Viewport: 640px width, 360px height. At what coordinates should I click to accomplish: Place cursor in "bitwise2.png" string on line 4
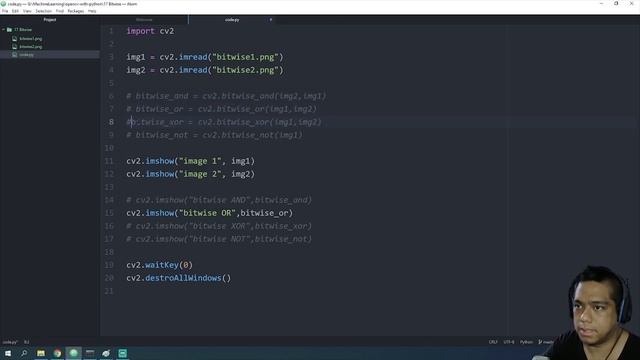(x=245, y=70)
